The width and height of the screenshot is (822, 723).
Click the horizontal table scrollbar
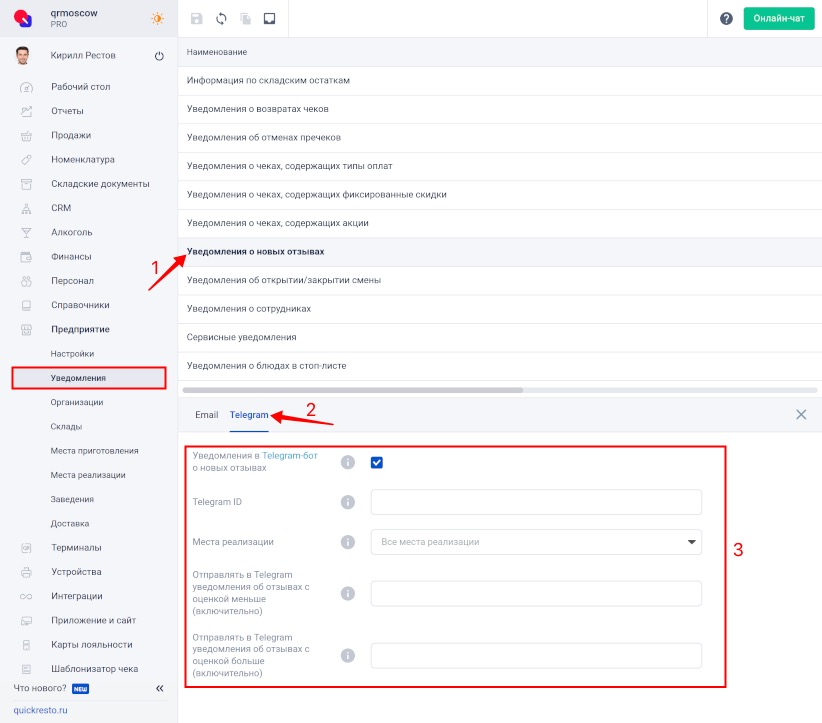352,390
